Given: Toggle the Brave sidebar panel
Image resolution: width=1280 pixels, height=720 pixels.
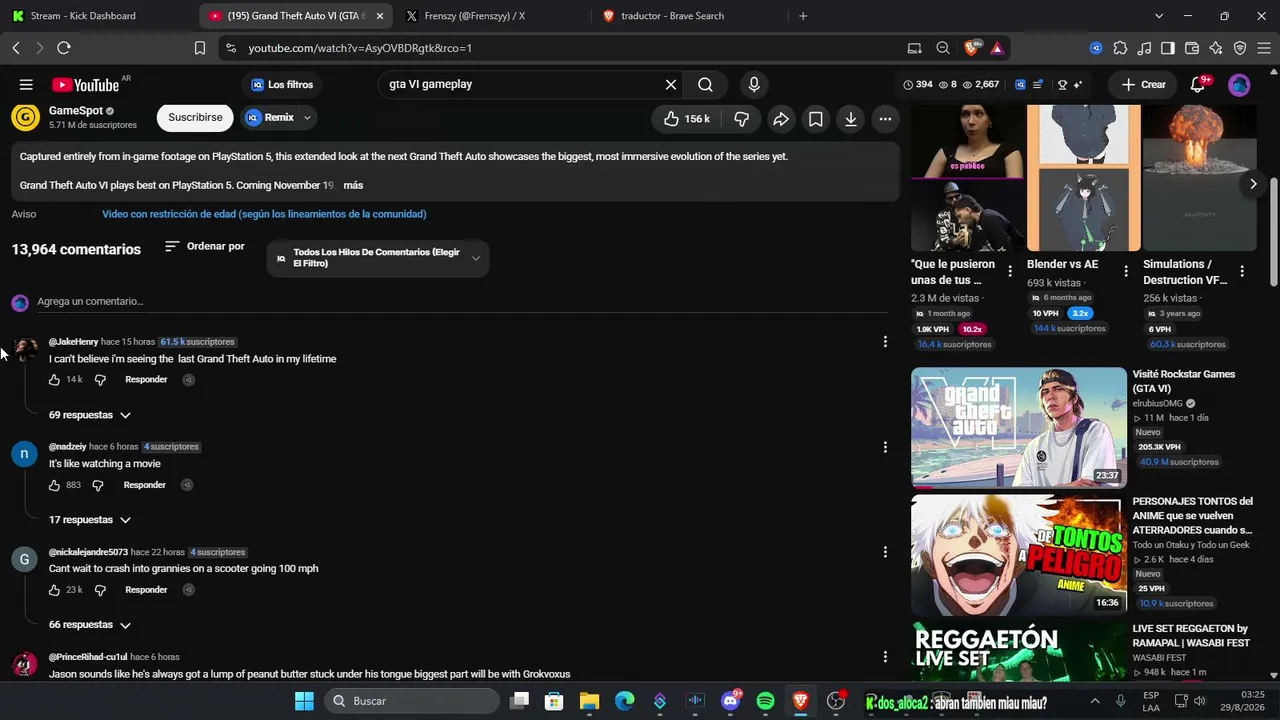Looking at the screenshot, I should tap(1167, 48).
